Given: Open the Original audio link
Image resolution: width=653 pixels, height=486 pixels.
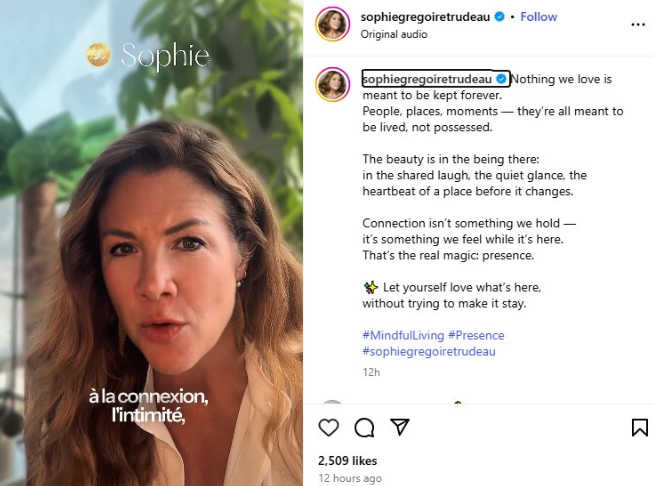Looking at the screenshot, I should point(393,34).
